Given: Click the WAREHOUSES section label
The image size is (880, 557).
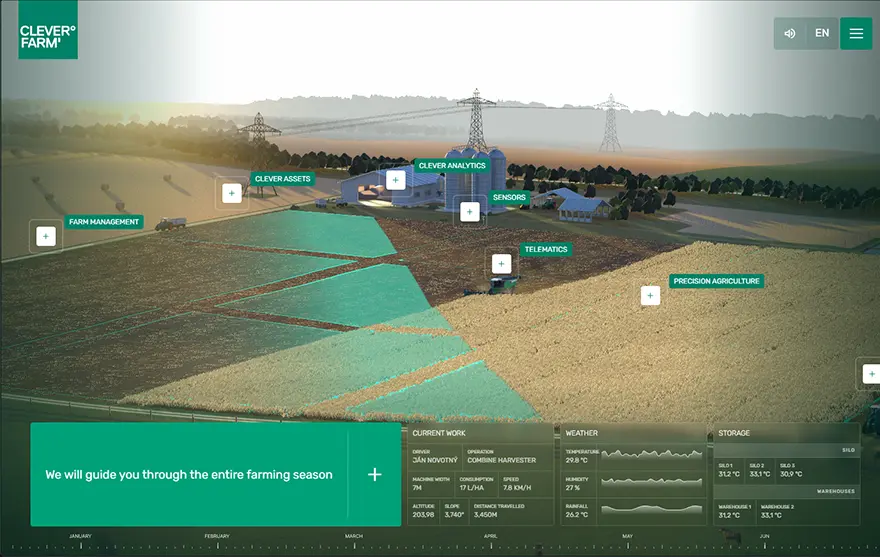Looking at the screenshot, I should point(836,491).
